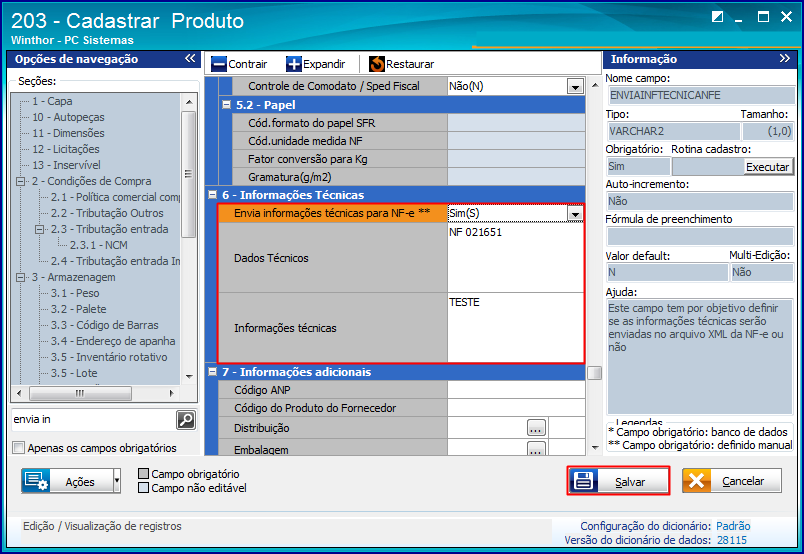Click the Restaurar toolbar button

tap(401, 64)
